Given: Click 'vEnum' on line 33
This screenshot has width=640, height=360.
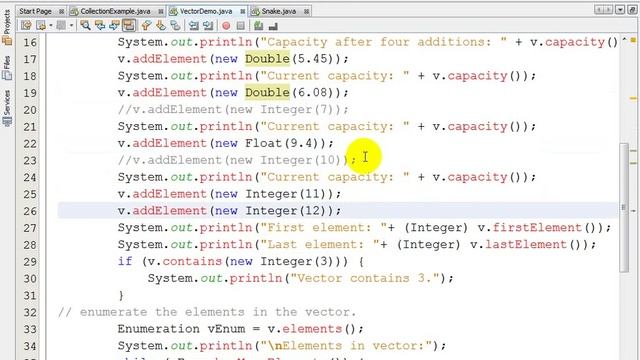Looking at the screenshot, I should pos(226,329).
